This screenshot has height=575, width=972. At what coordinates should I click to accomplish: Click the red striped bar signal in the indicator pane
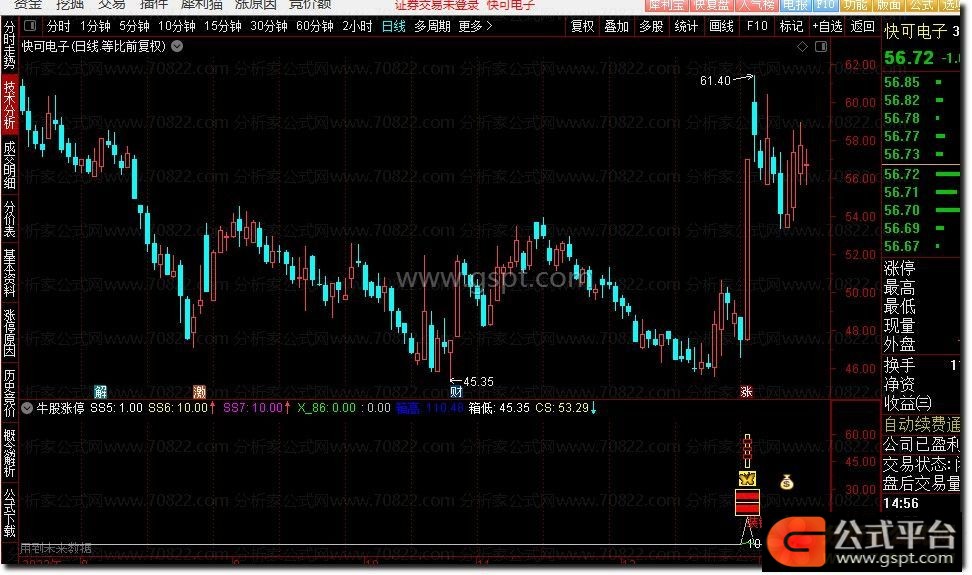[747, 502]
